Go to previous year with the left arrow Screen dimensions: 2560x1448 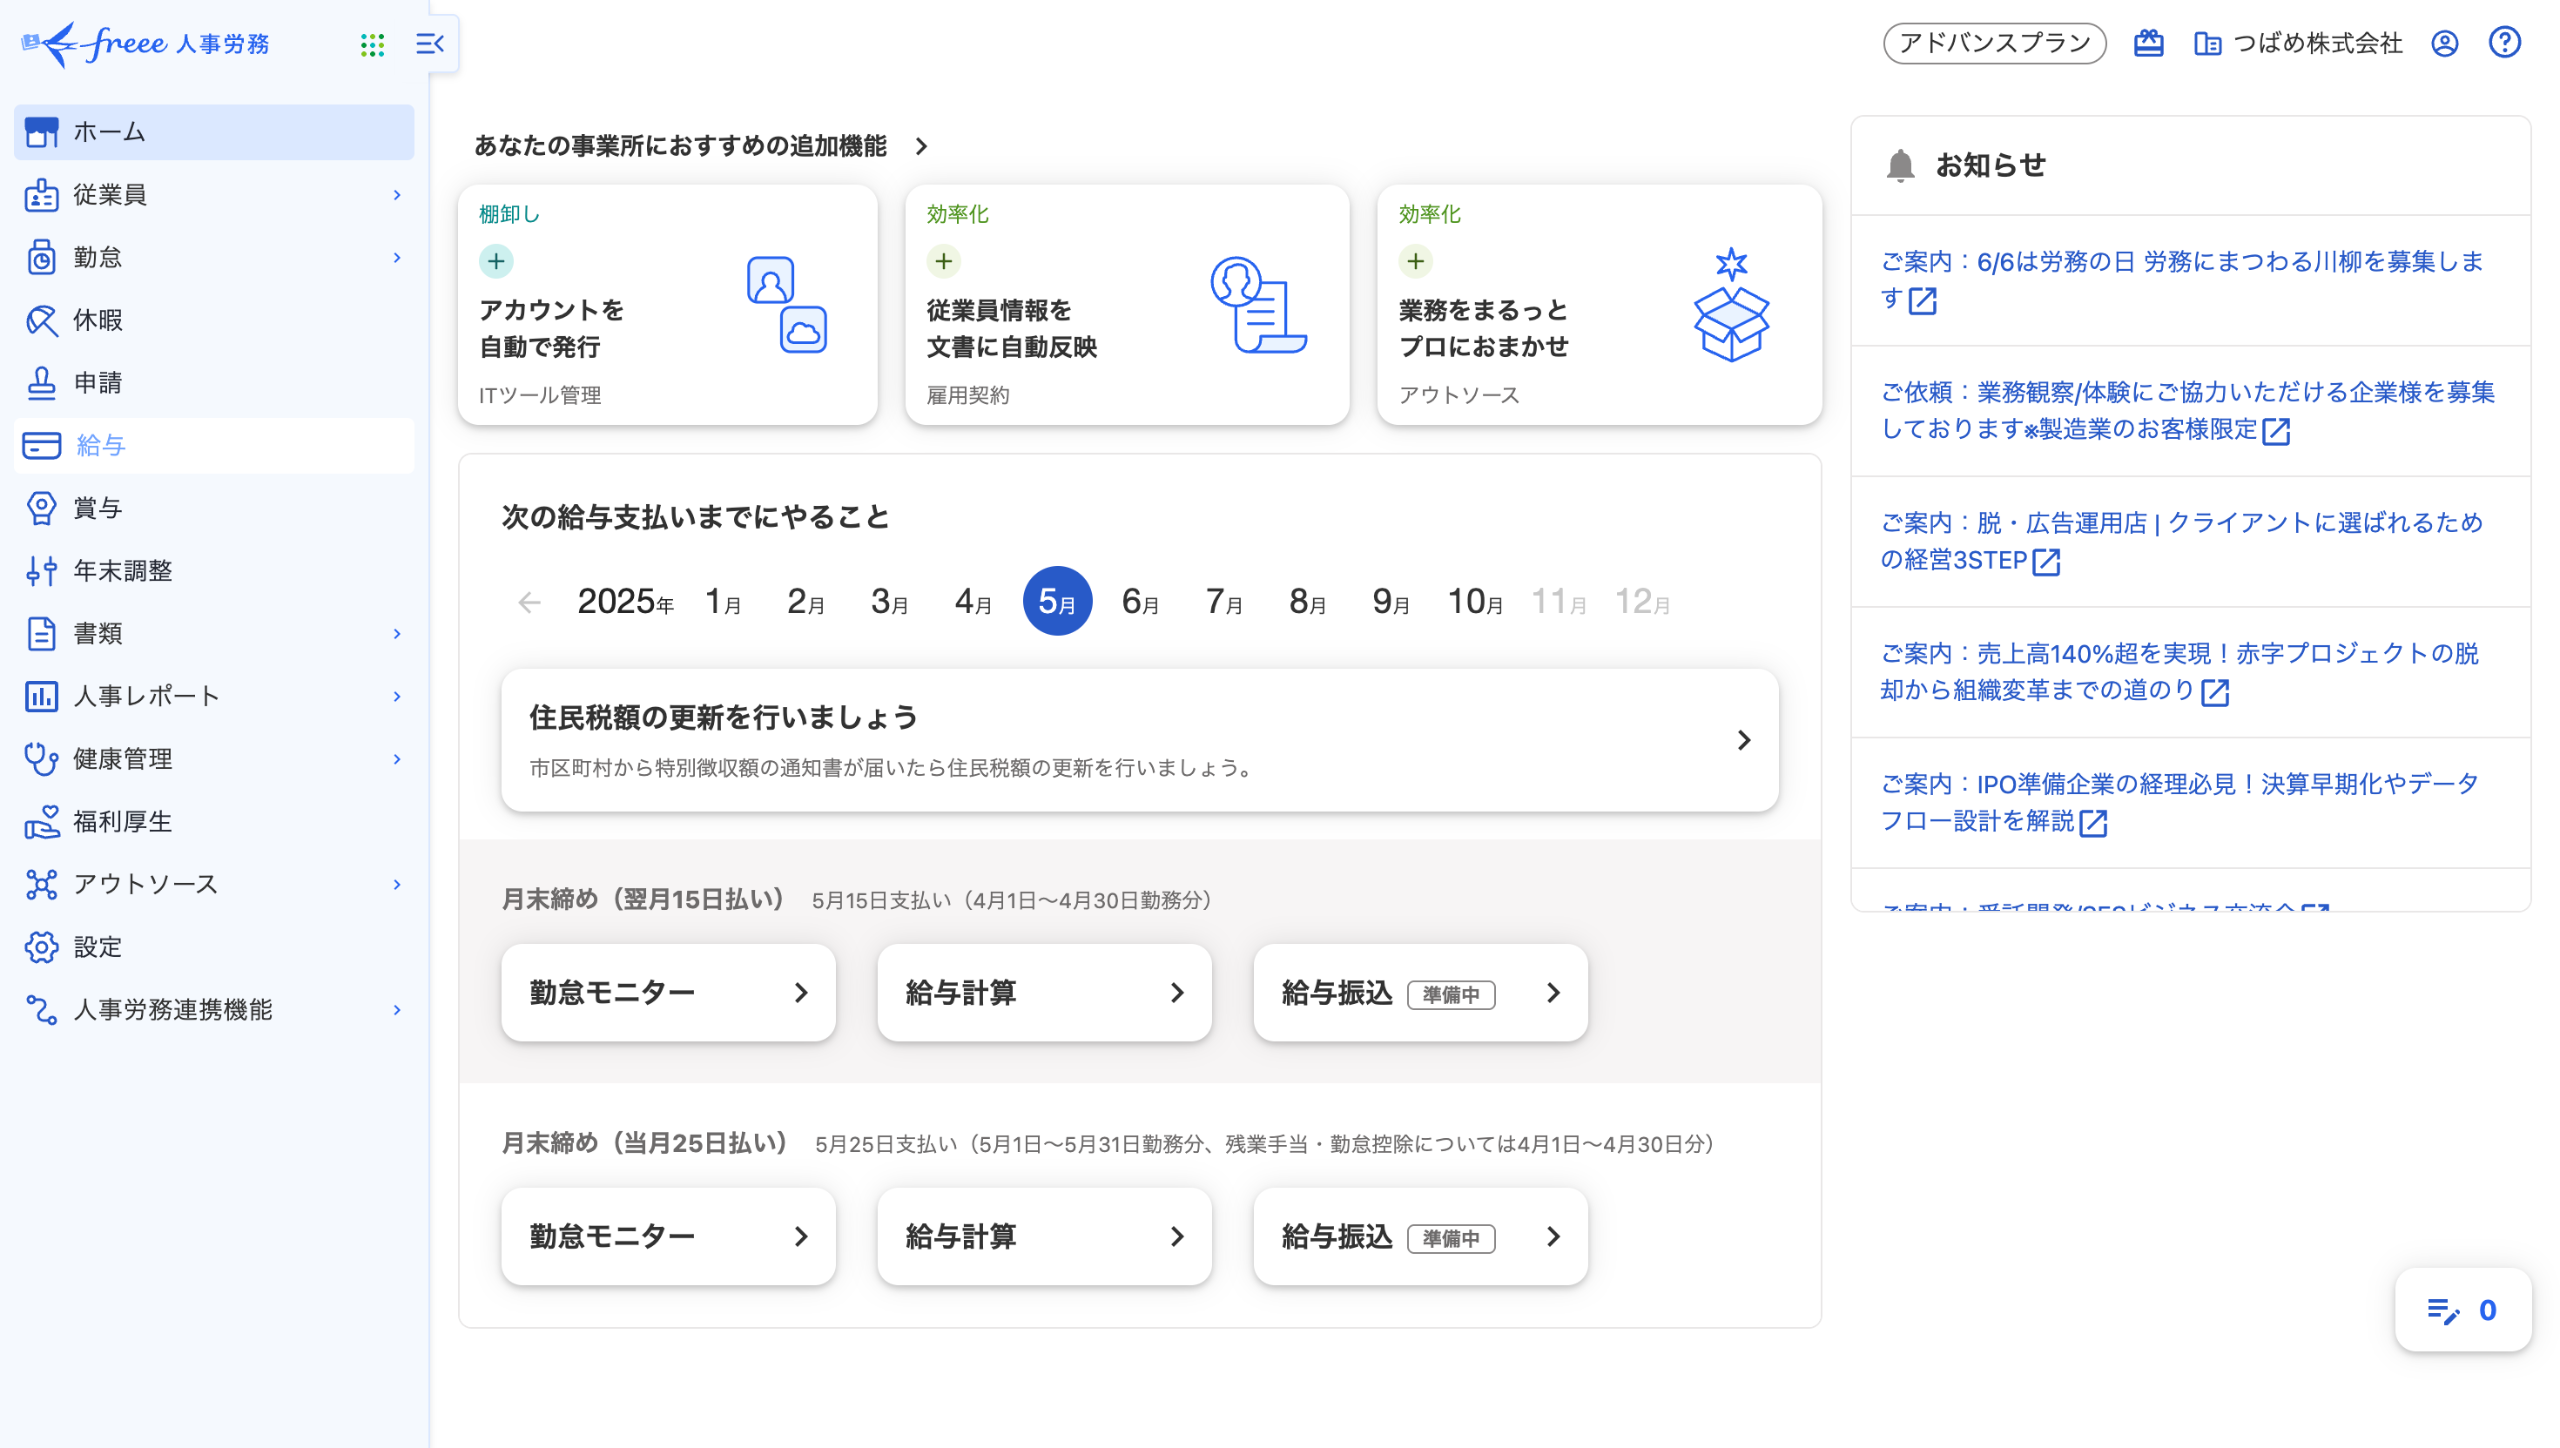[x=529, y=602]
